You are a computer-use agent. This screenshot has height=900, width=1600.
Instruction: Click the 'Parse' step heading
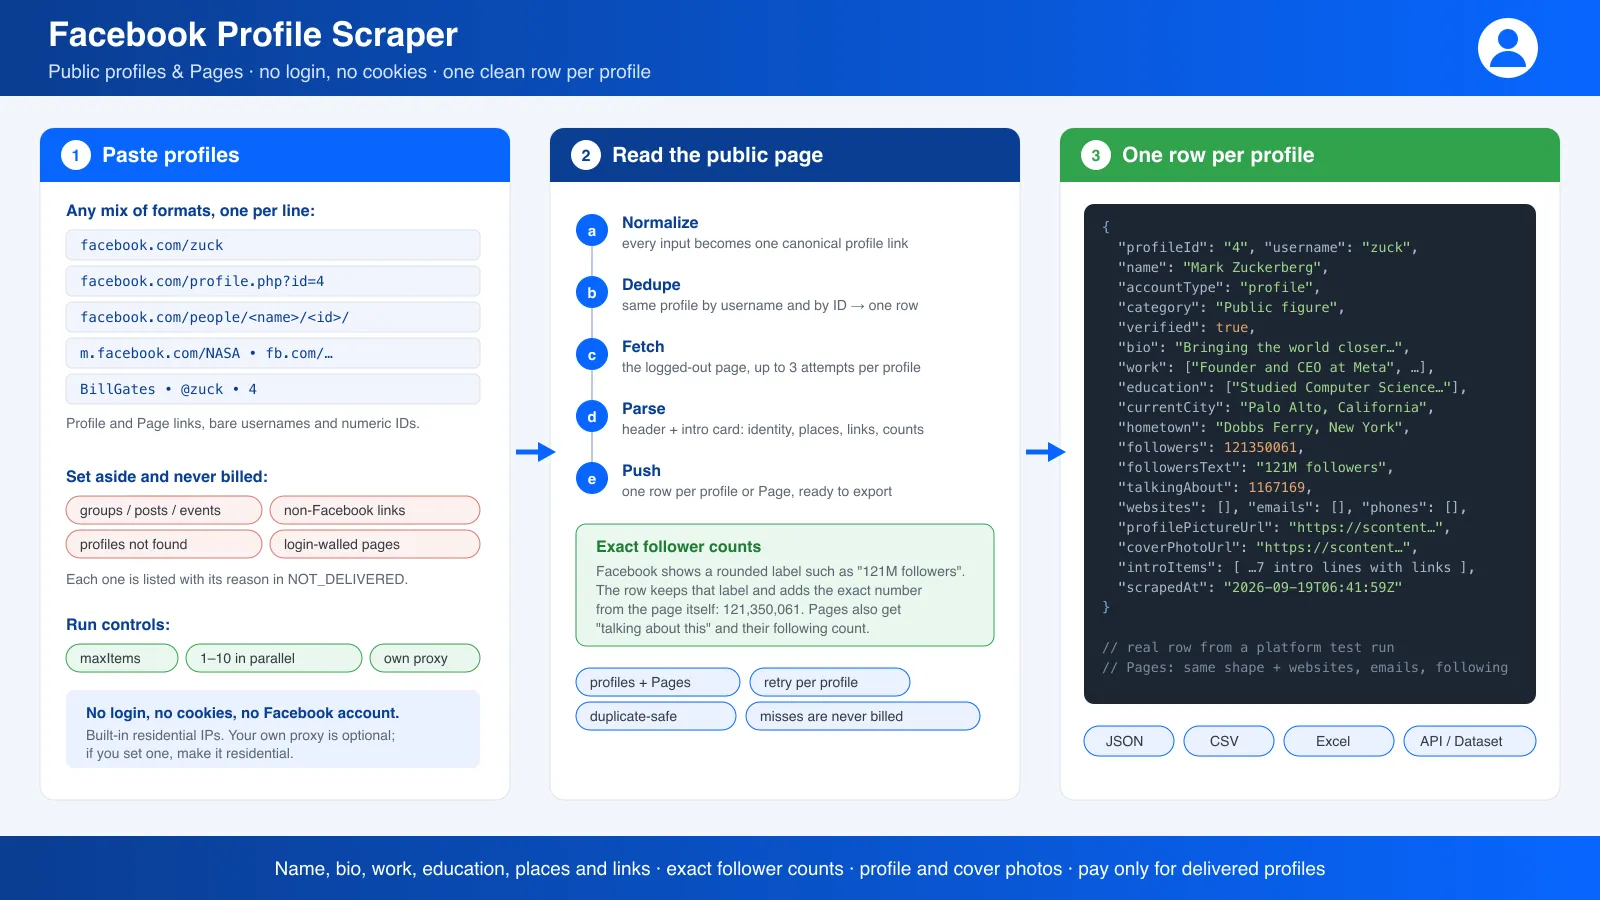point(644,408)
